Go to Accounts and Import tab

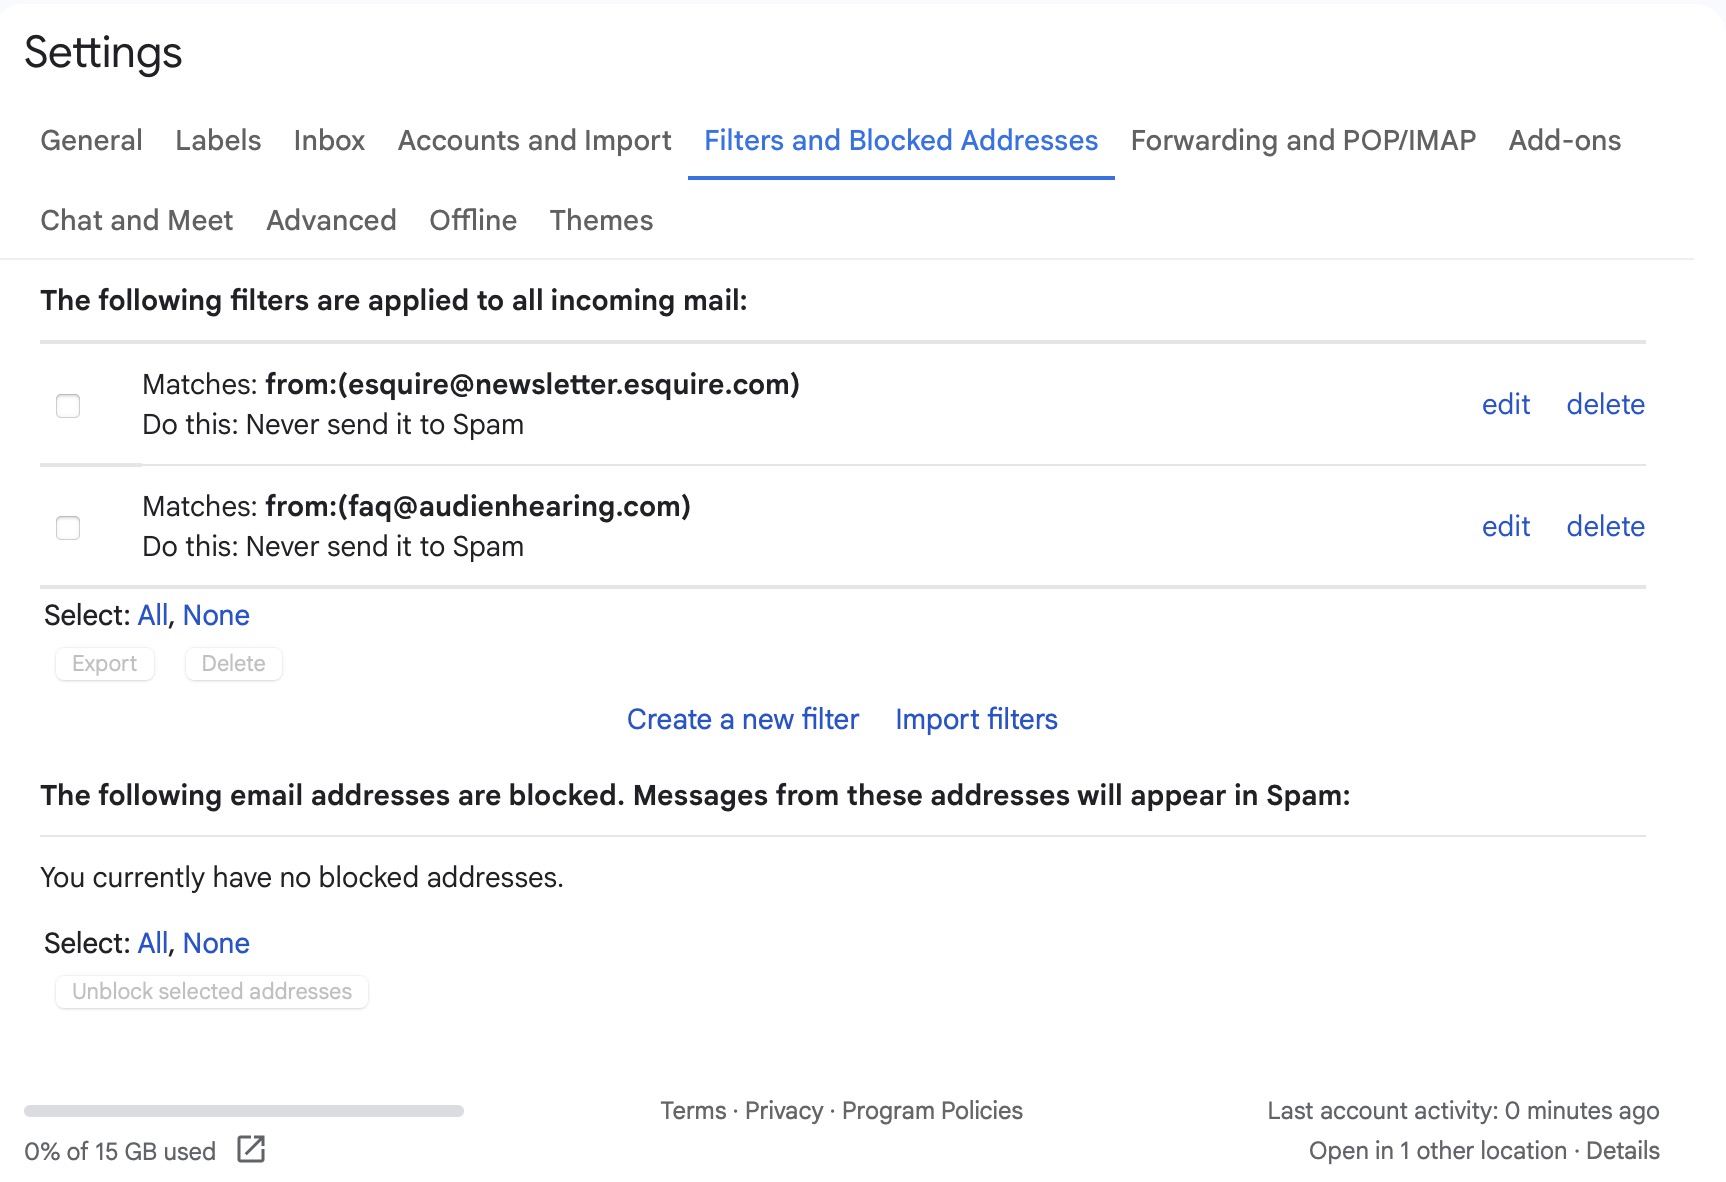pos(534,140)
